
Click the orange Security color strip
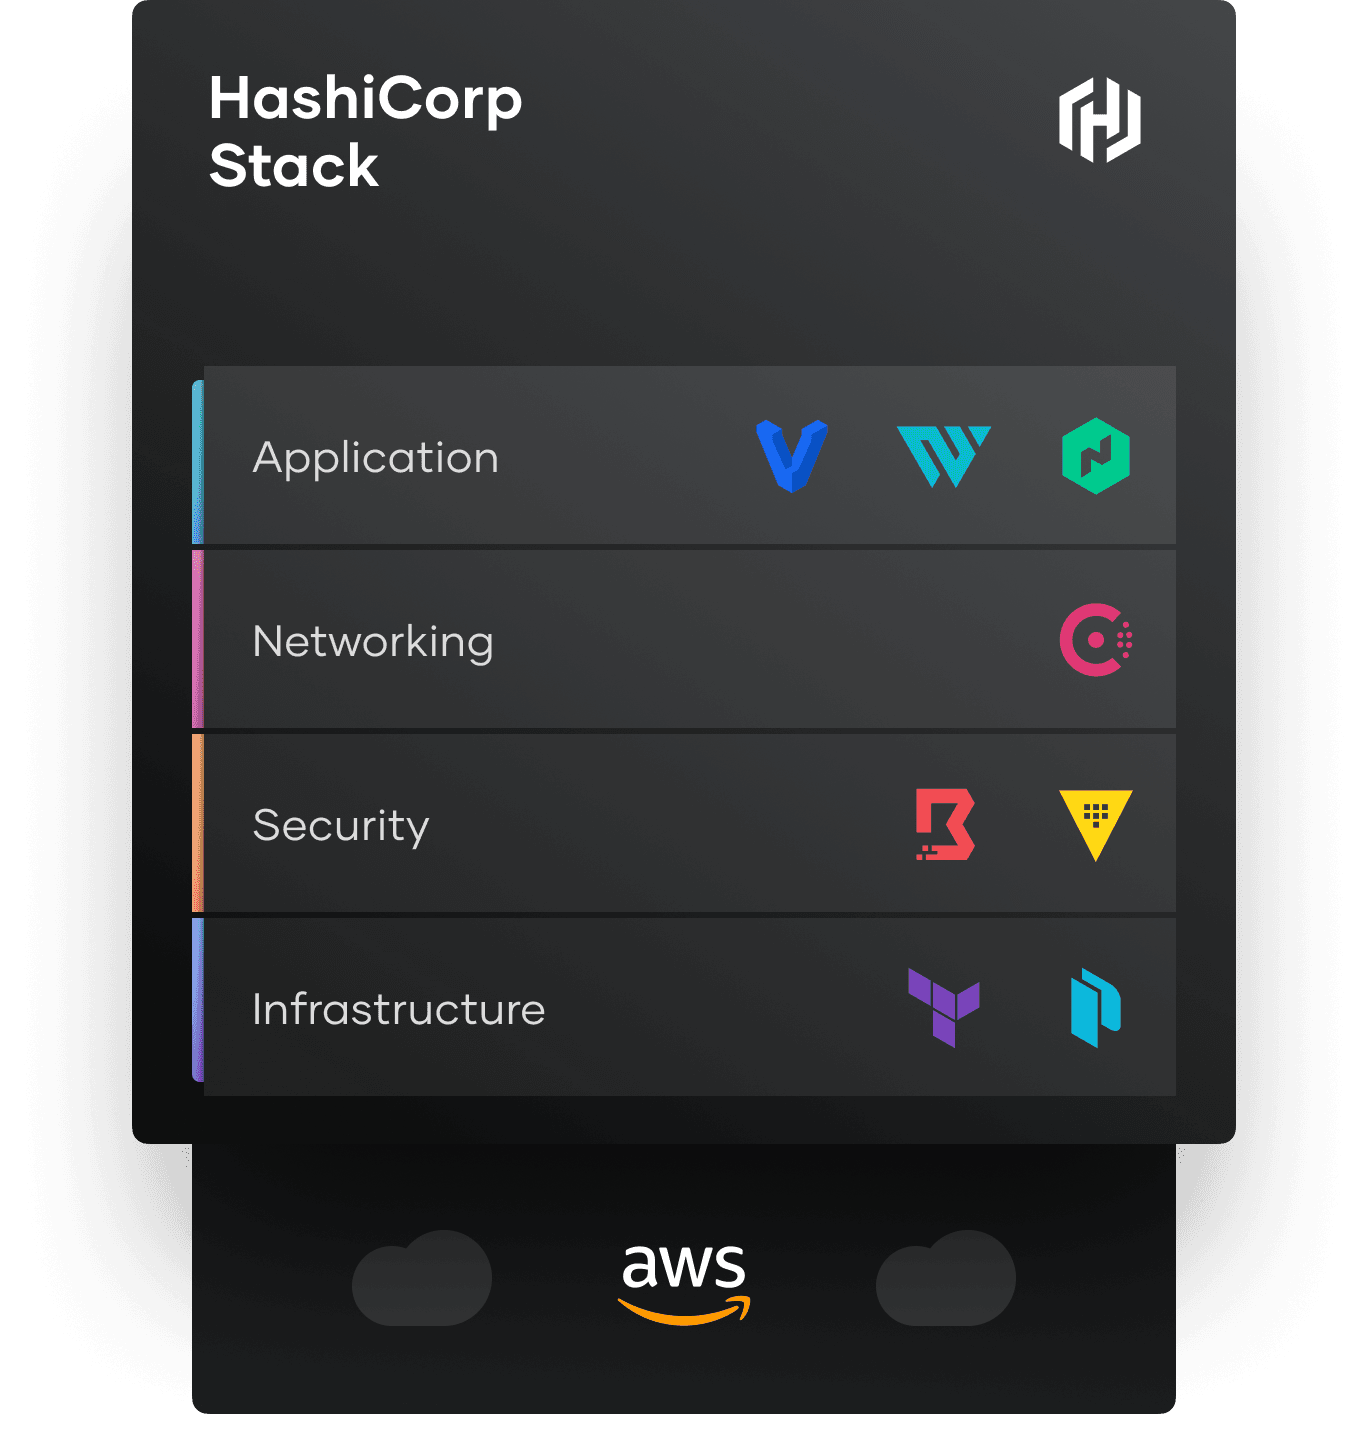pyautogui.click(x=198, y=823)
